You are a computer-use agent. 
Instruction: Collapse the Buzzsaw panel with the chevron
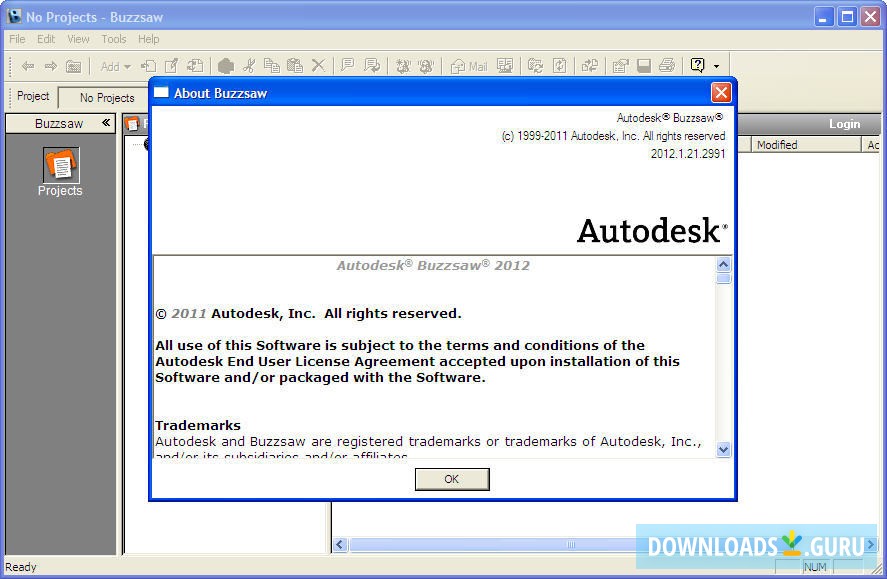point(106,123)
